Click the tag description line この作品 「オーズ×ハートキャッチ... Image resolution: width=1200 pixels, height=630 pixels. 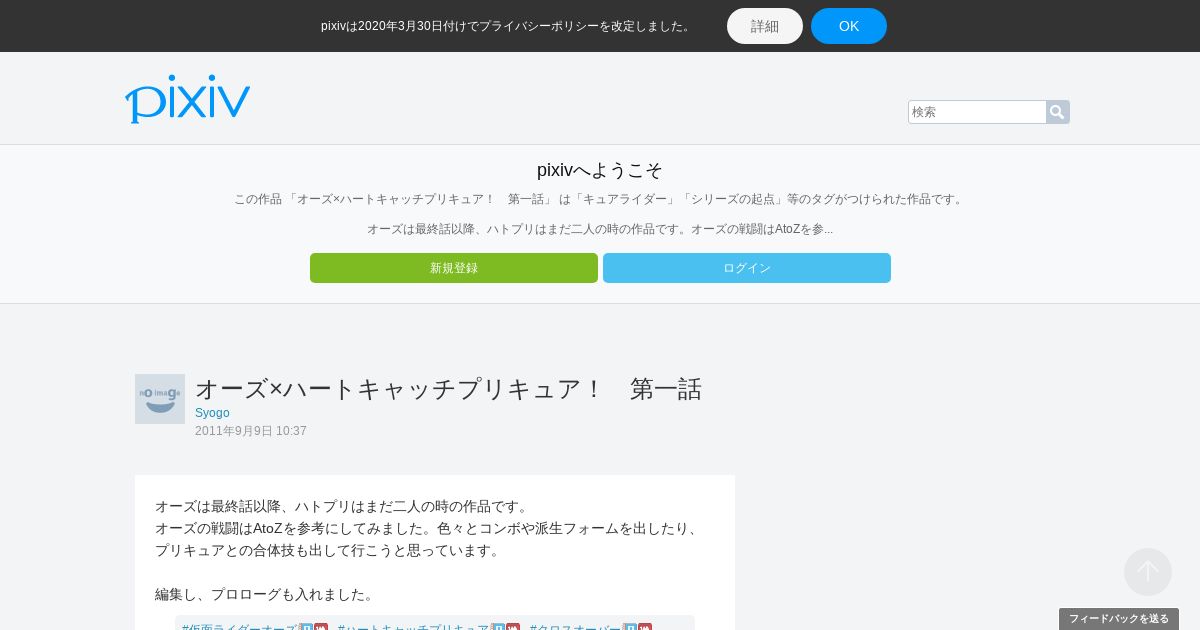tap(600, 199)
